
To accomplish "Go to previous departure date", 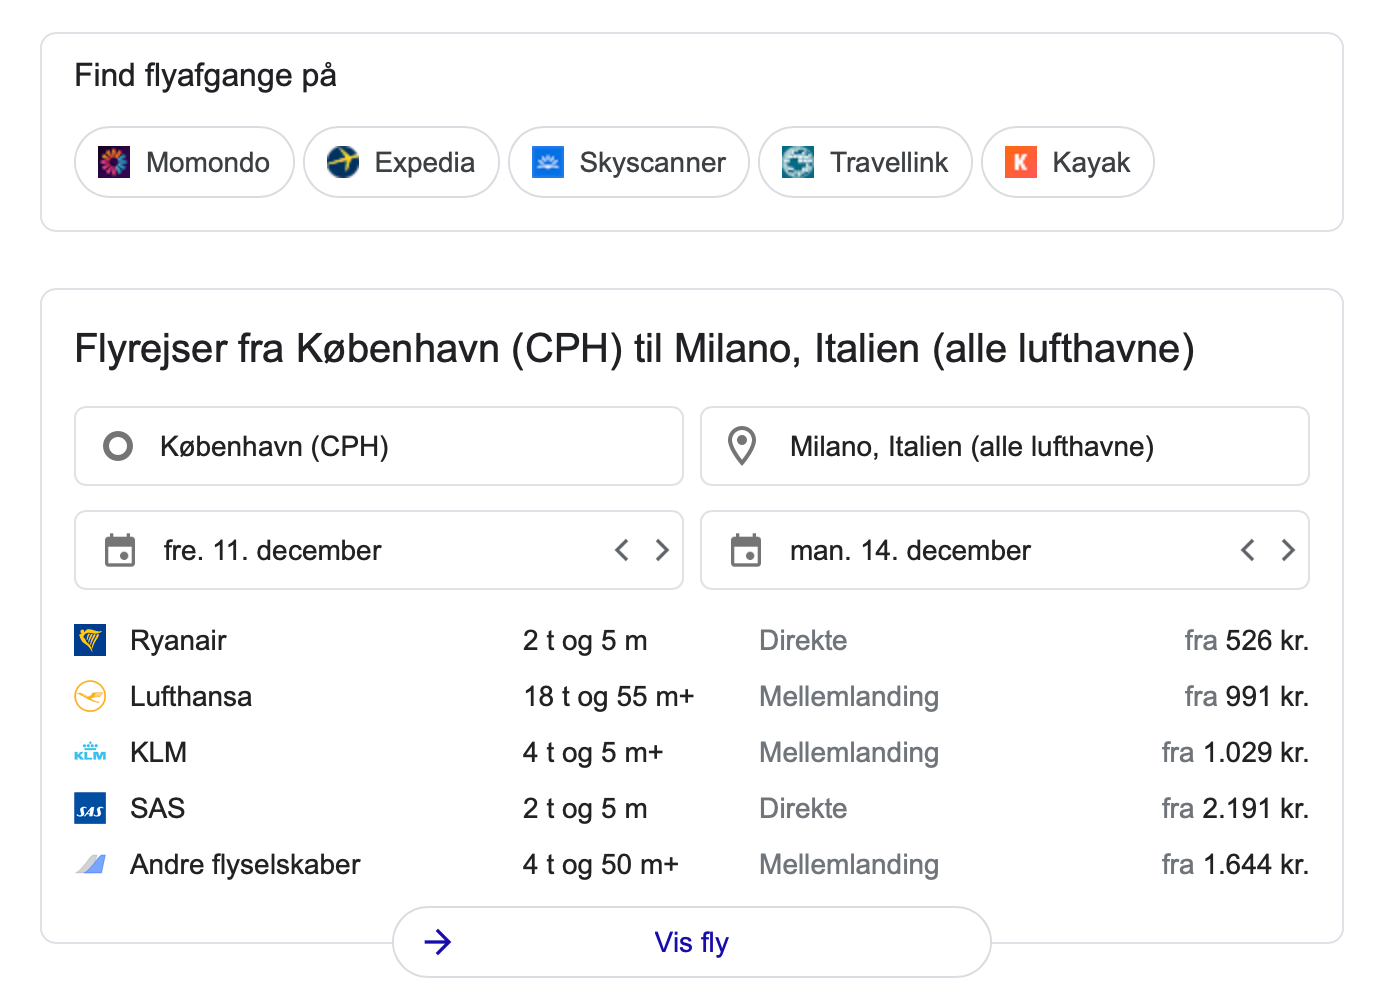I will coord(622,550).
